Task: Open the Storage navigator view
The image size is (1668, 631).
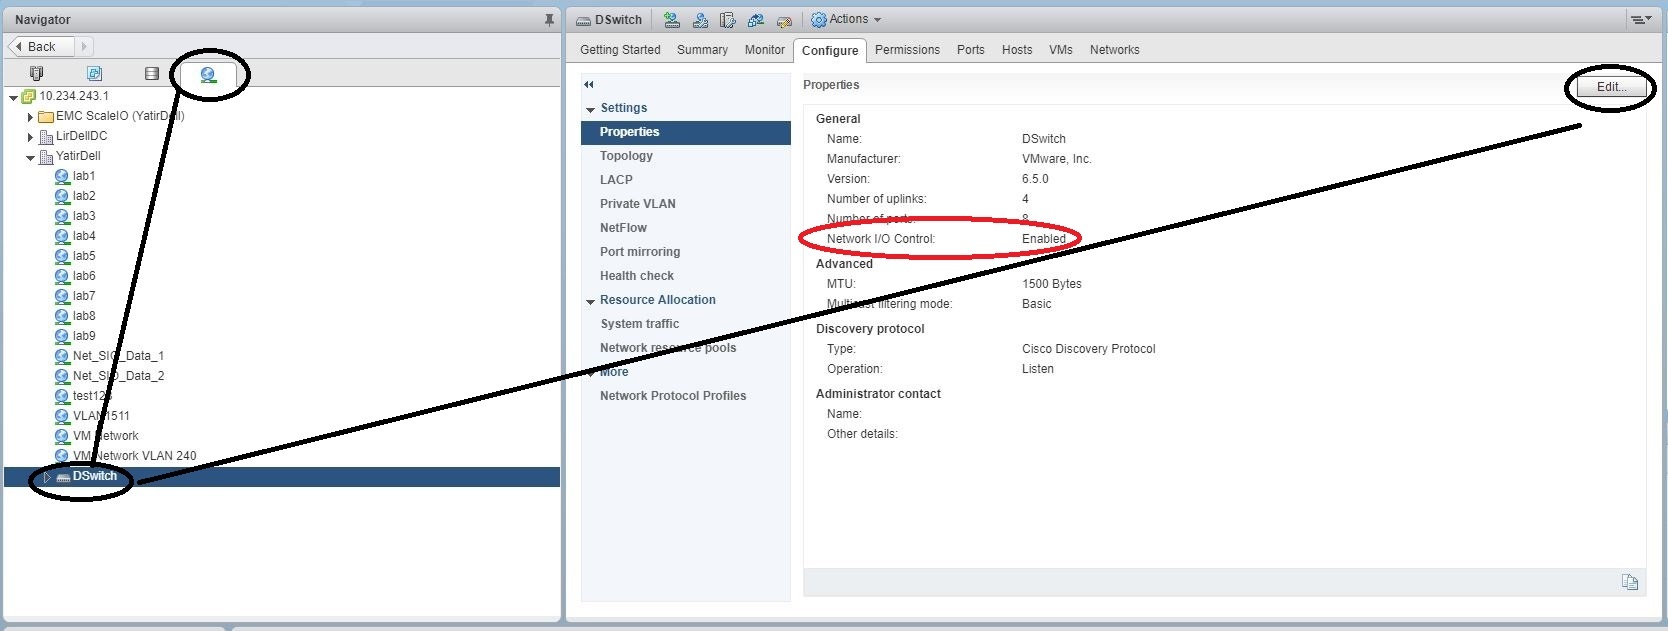Action: click(x=152, y=73)
